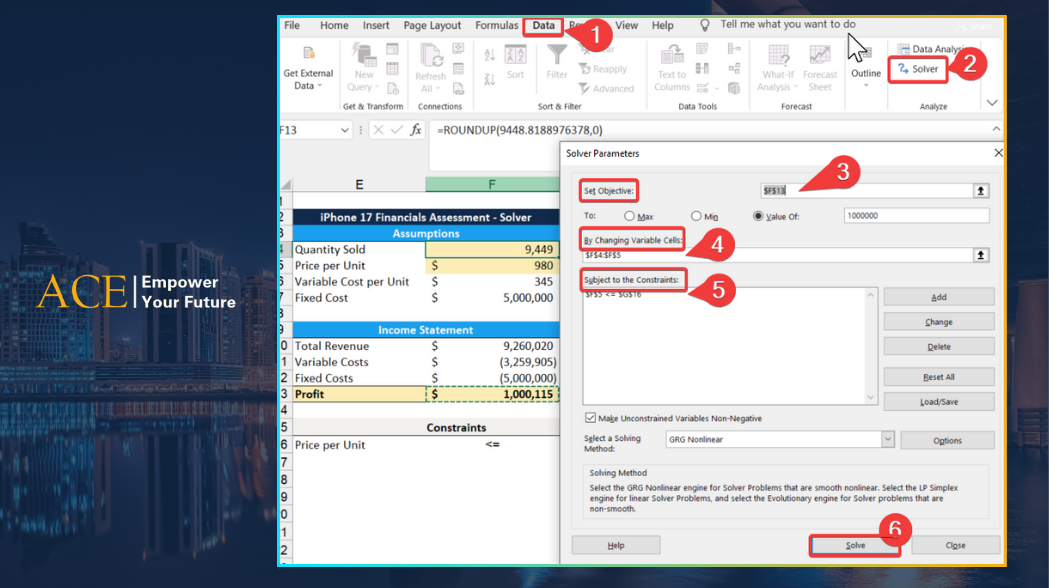Select the Max radio button
This screenshot has height=588, width=1049.
(x=630, y=216)
